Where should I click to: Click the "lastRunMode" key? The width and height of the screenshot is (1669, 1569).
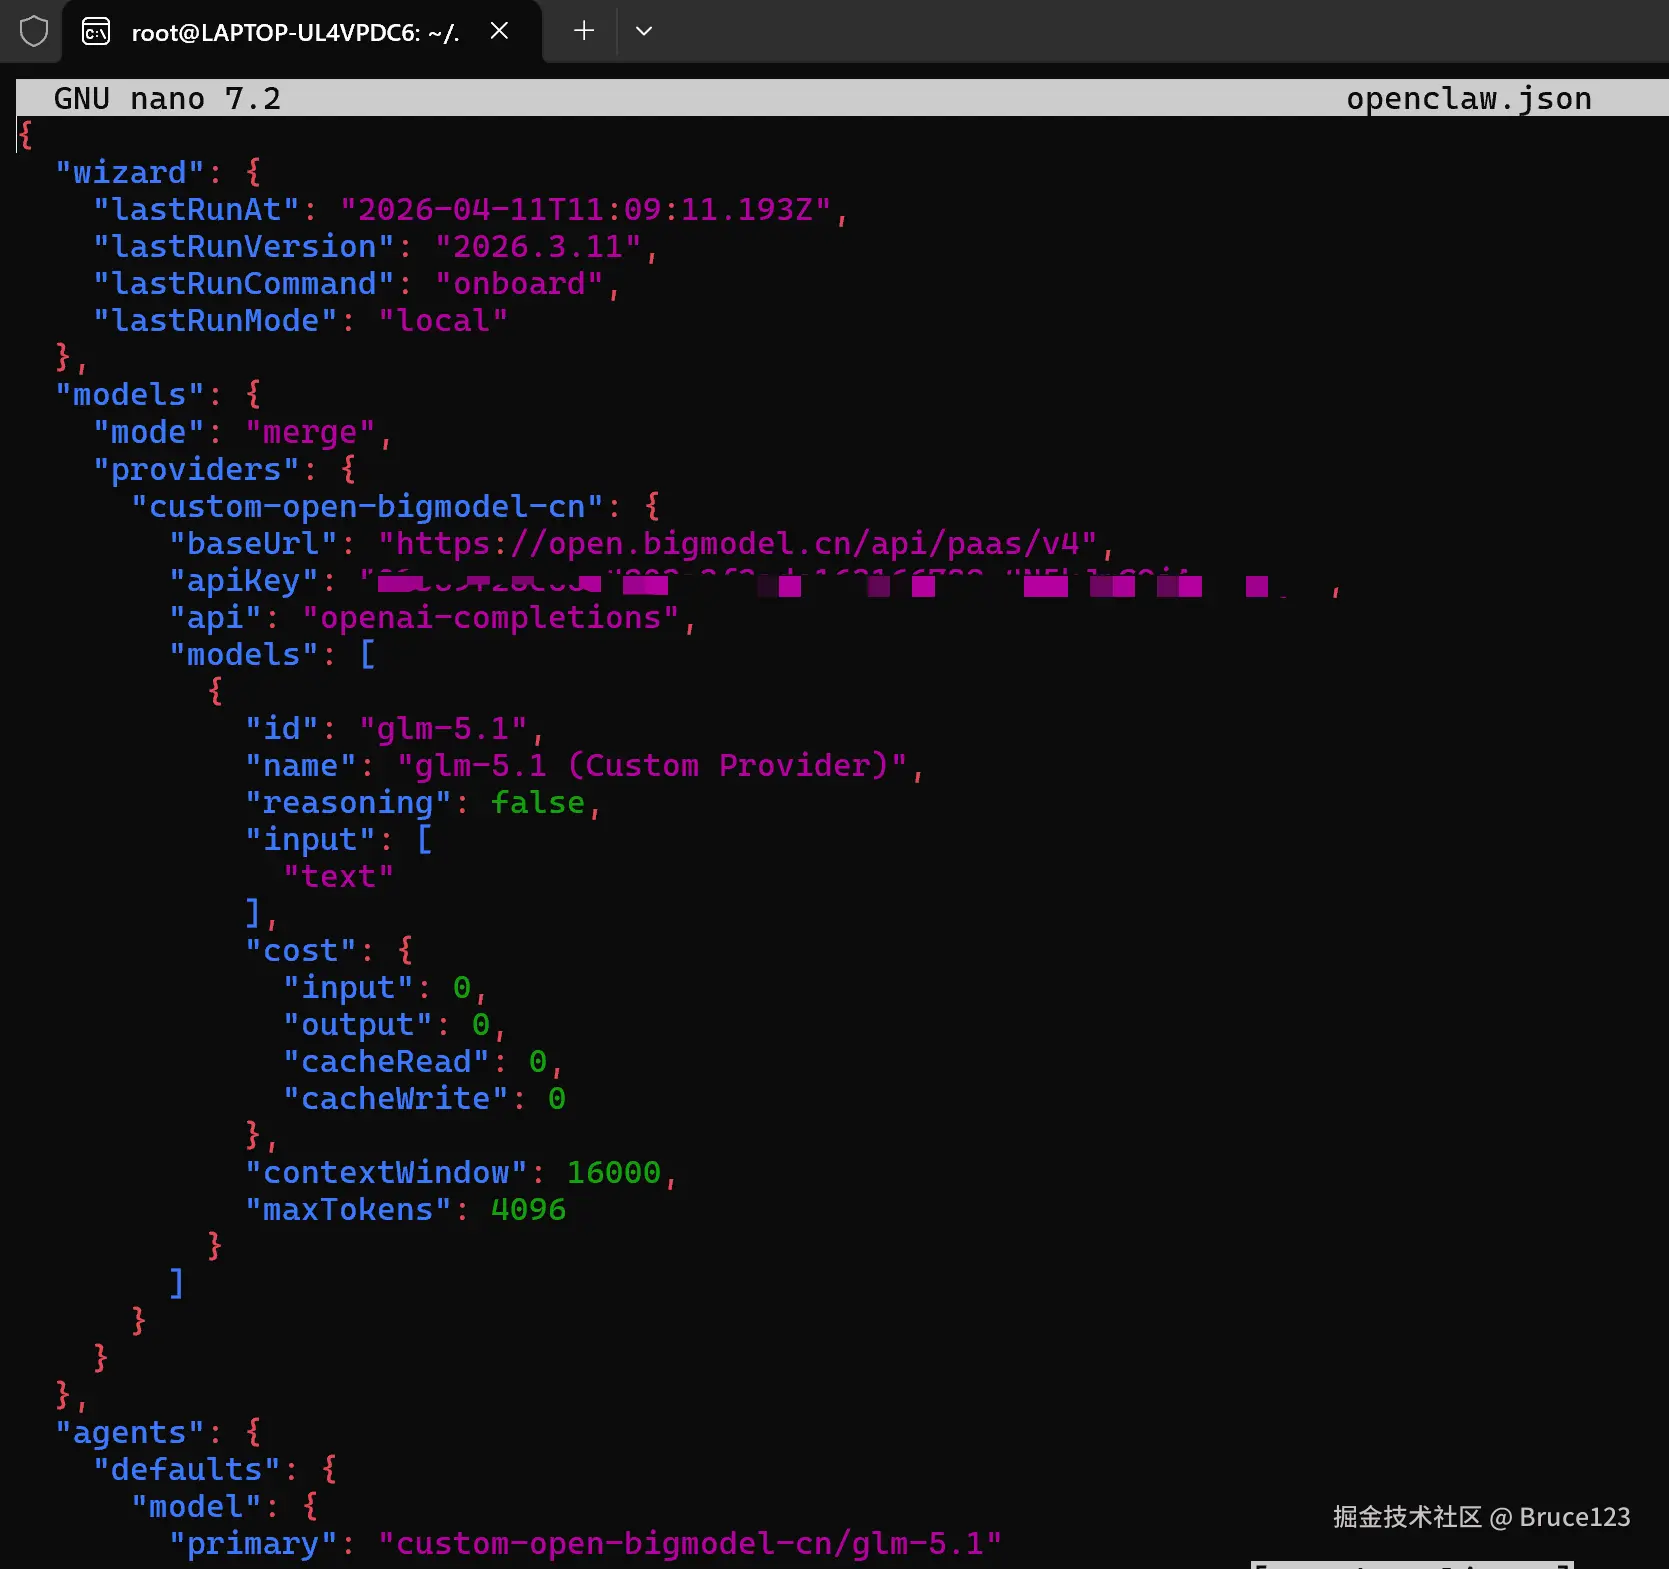pyautogui.click(x=215, y=320)
